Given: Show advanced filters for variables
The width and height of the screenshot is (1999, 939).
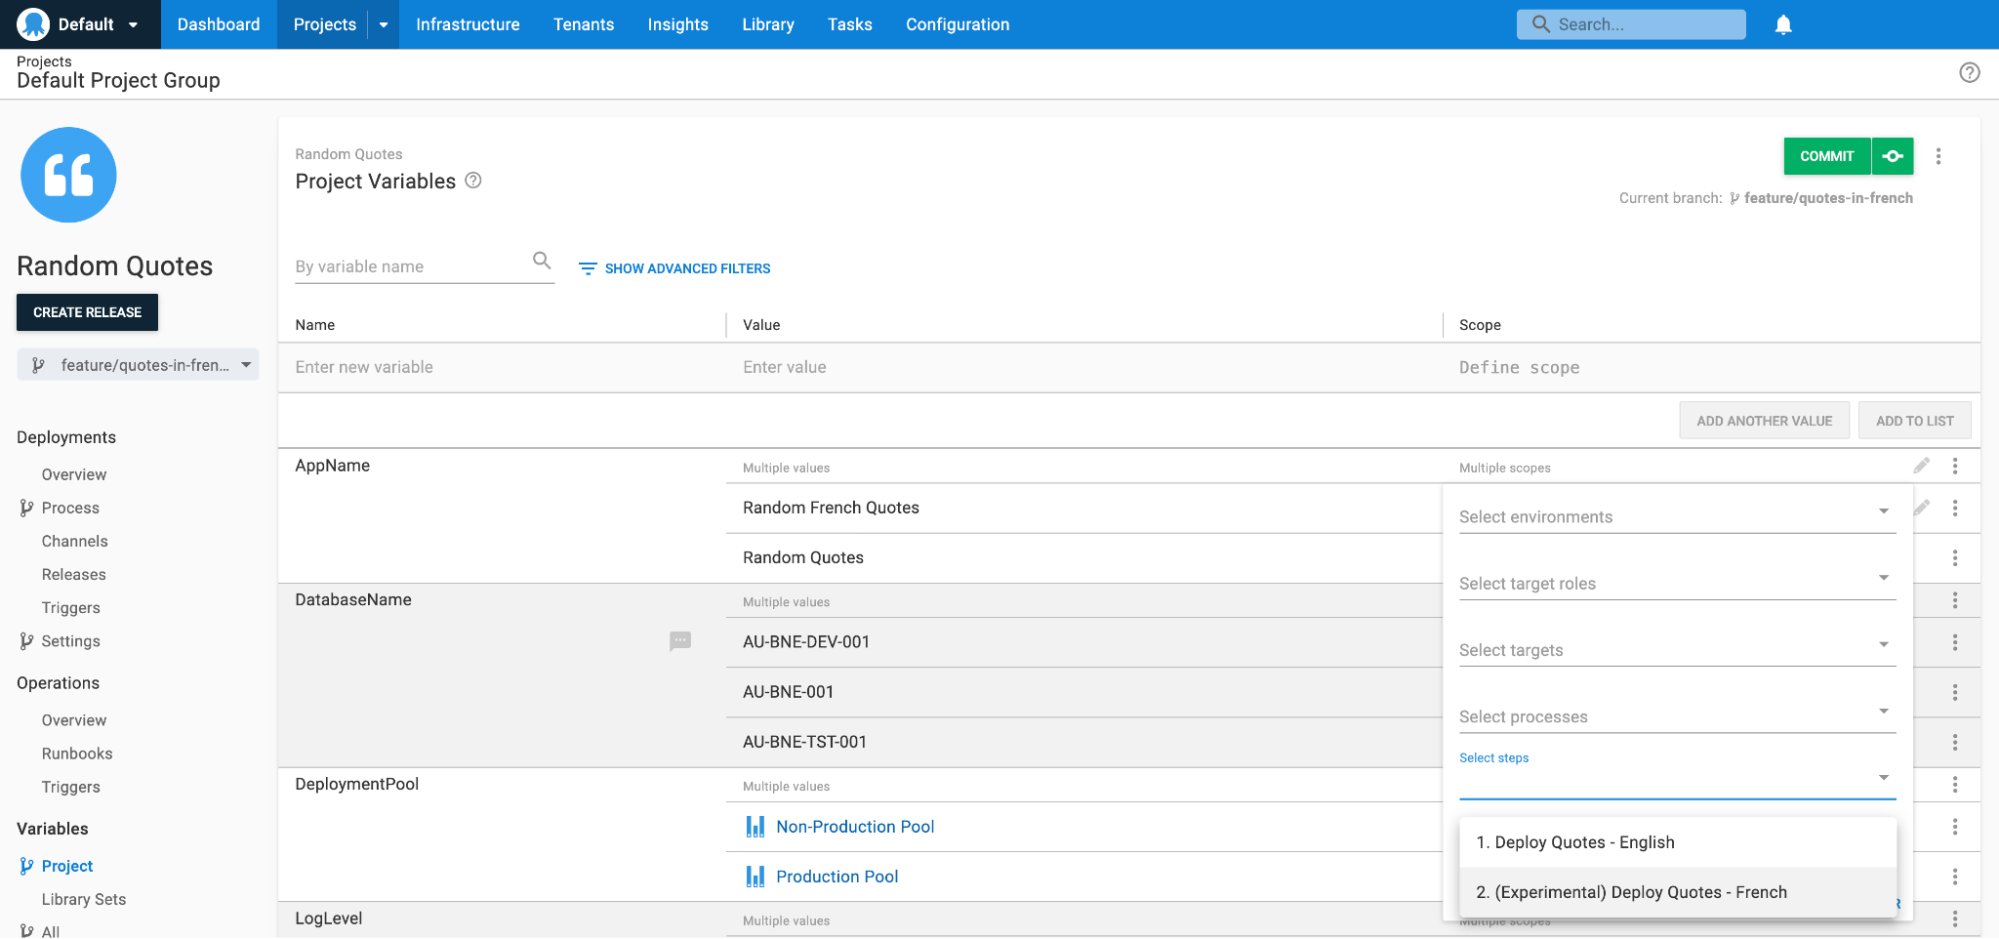Looking at the screenshot, I should click(x=674, y=268).
